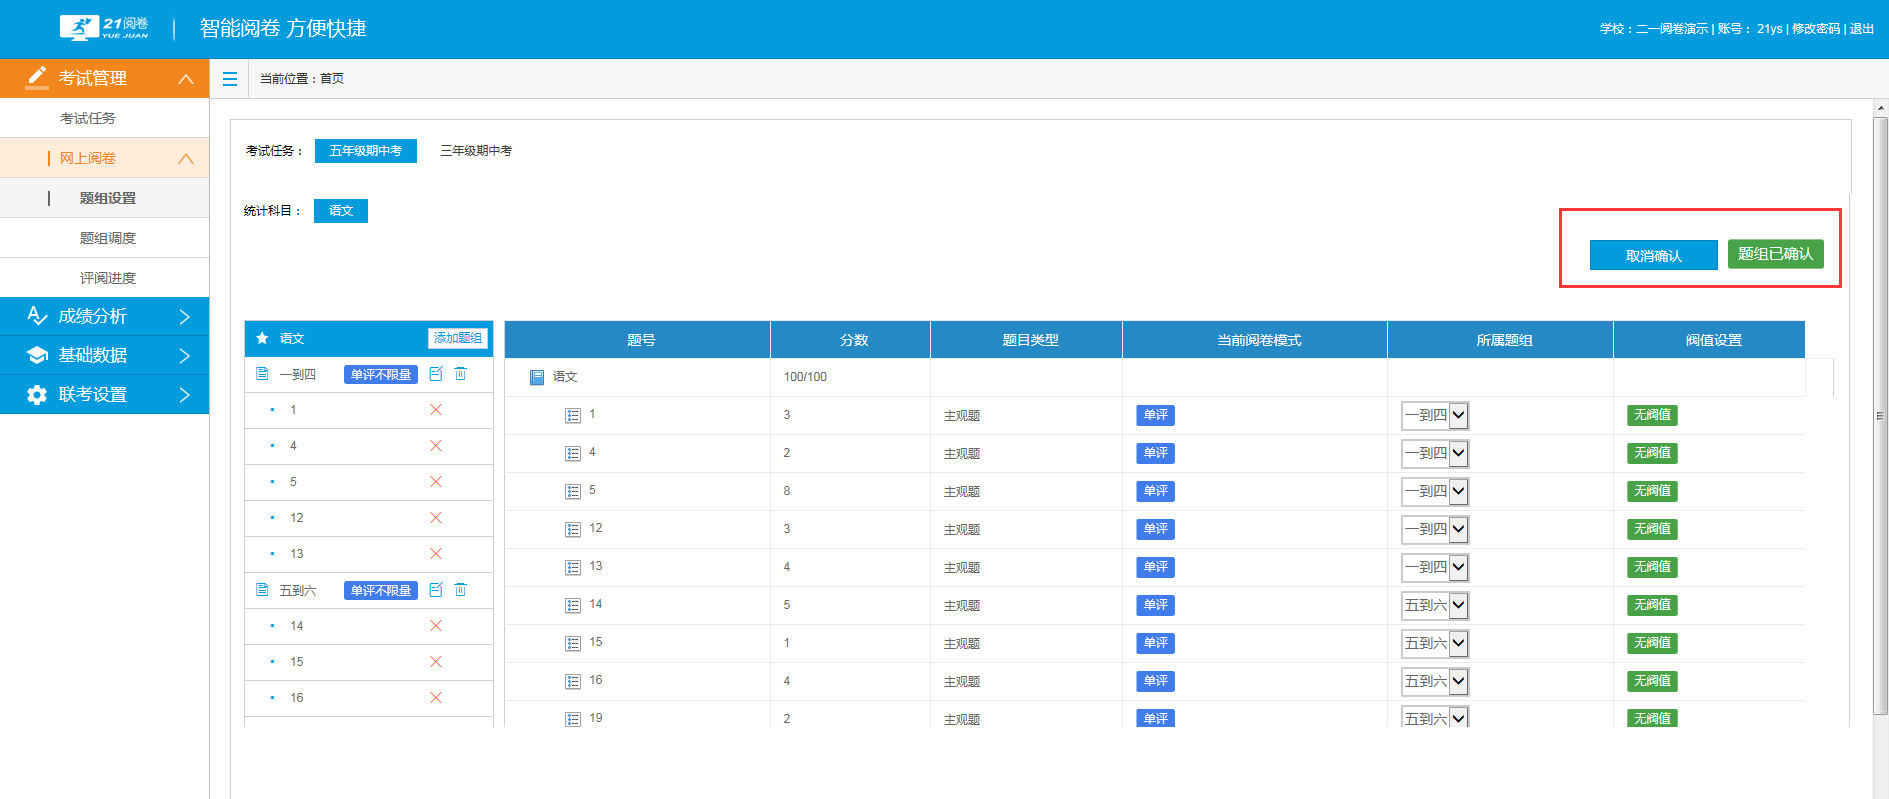
Task: Delete the 一到四 group via trash icon
Action: (461, 374)
